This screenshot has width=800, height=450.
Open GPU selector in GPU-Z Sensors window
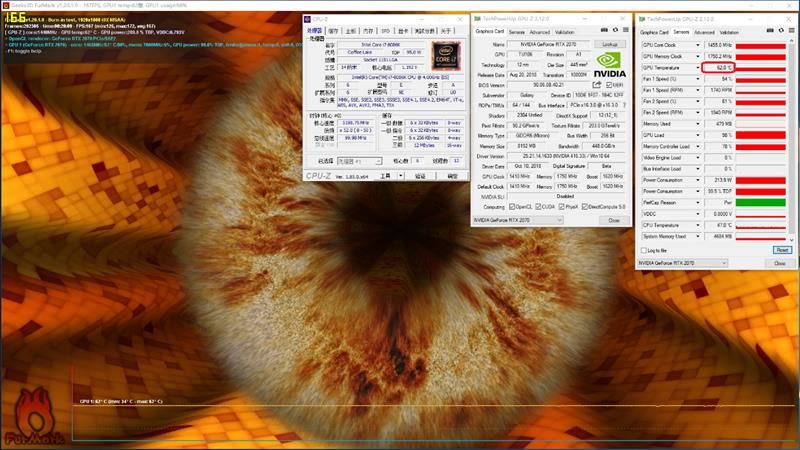click(683, 263)
